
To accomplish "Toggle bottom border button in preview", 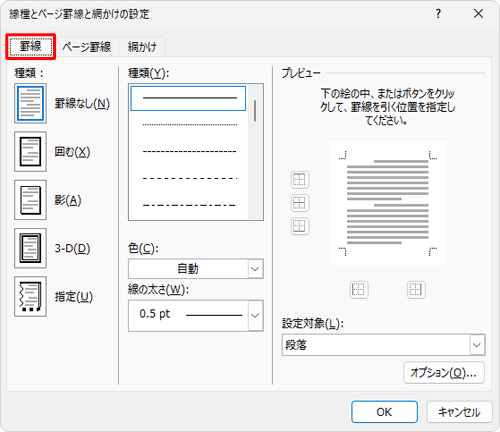I will [300, 226].
